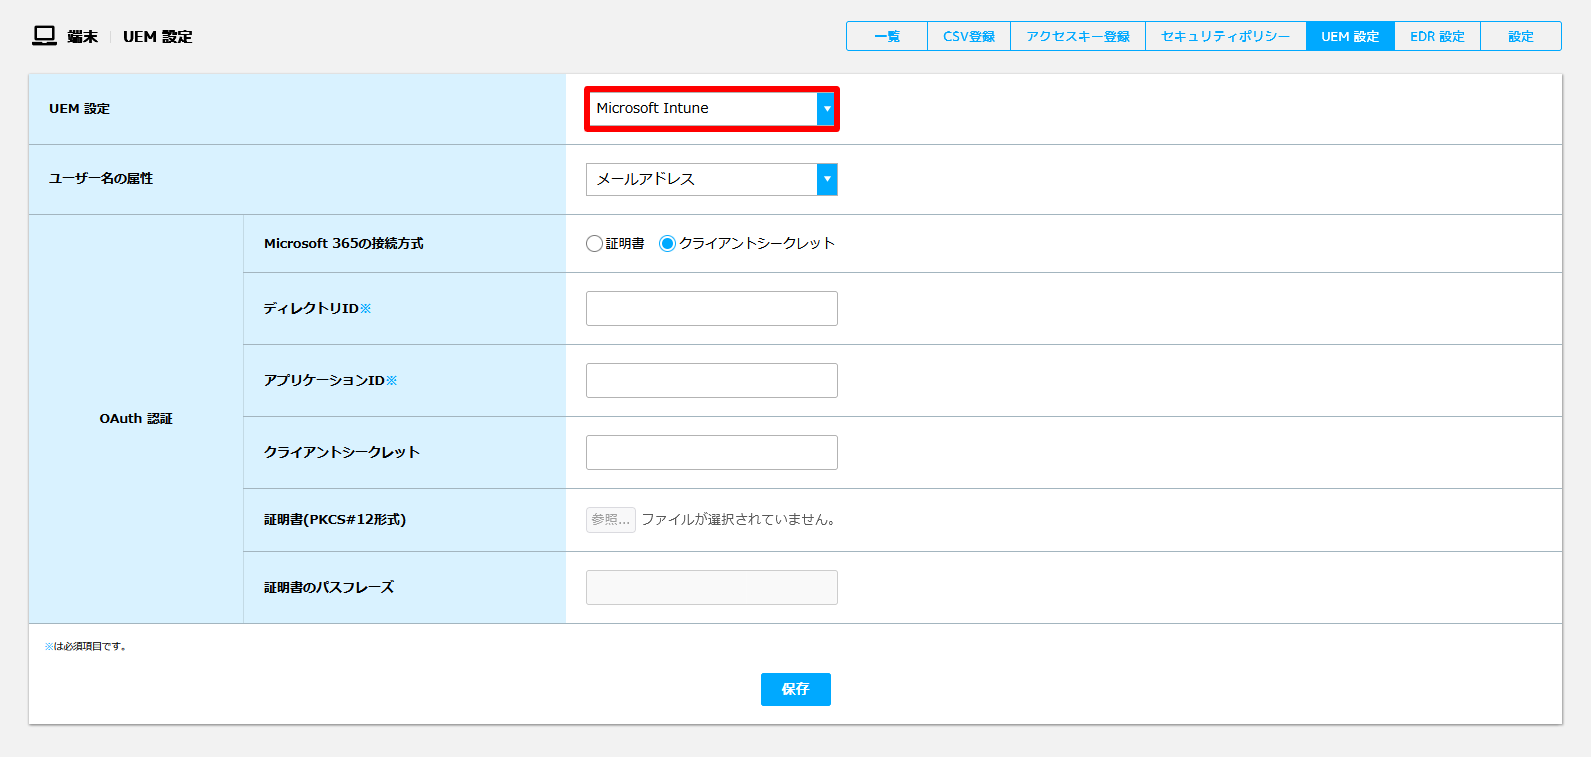The width and height of the screenshot is (1591, 757).
Task: Click the ユーザー名の属性 label
Action: (101, 178)
